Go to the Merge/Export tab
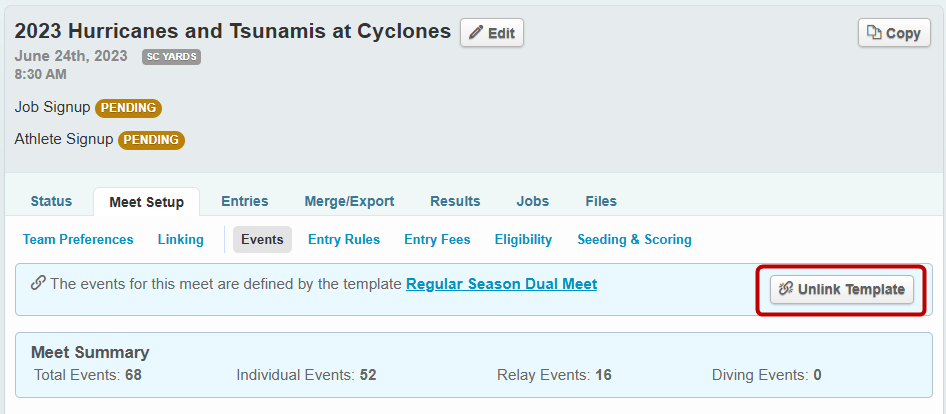 click(349, 201)
